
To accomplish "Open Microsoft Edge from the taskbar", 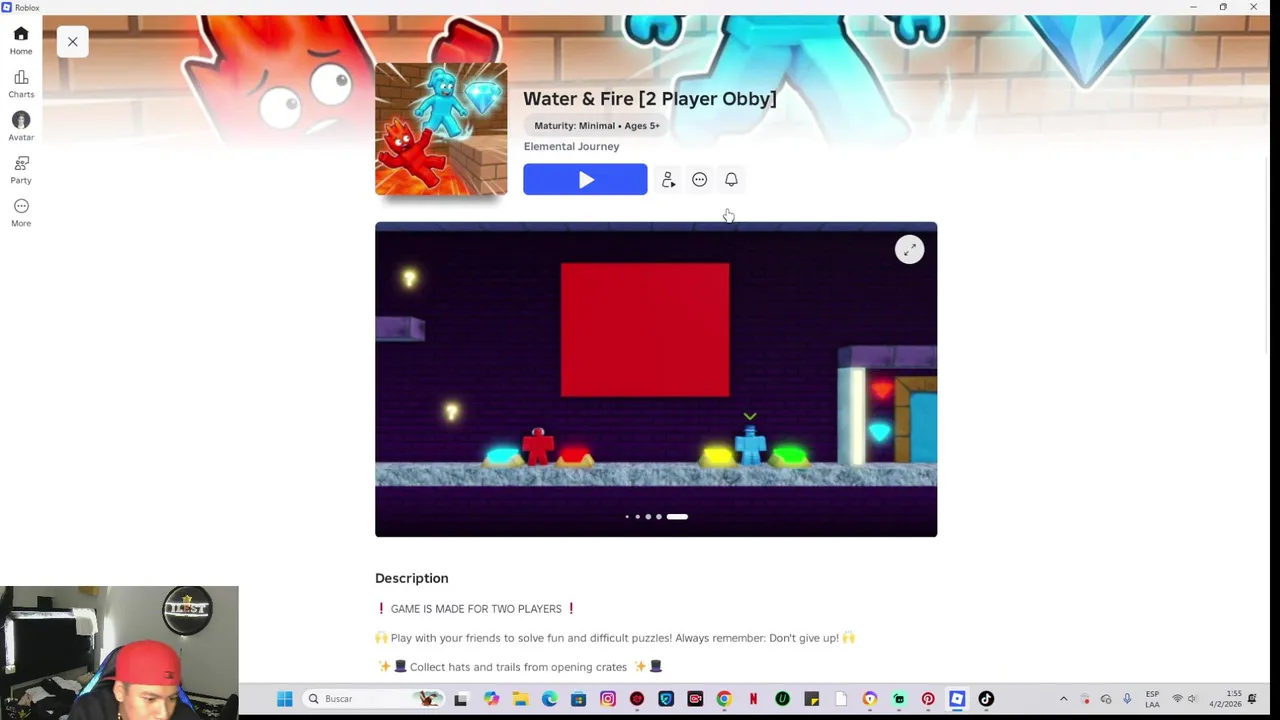I will pos(549,699).
